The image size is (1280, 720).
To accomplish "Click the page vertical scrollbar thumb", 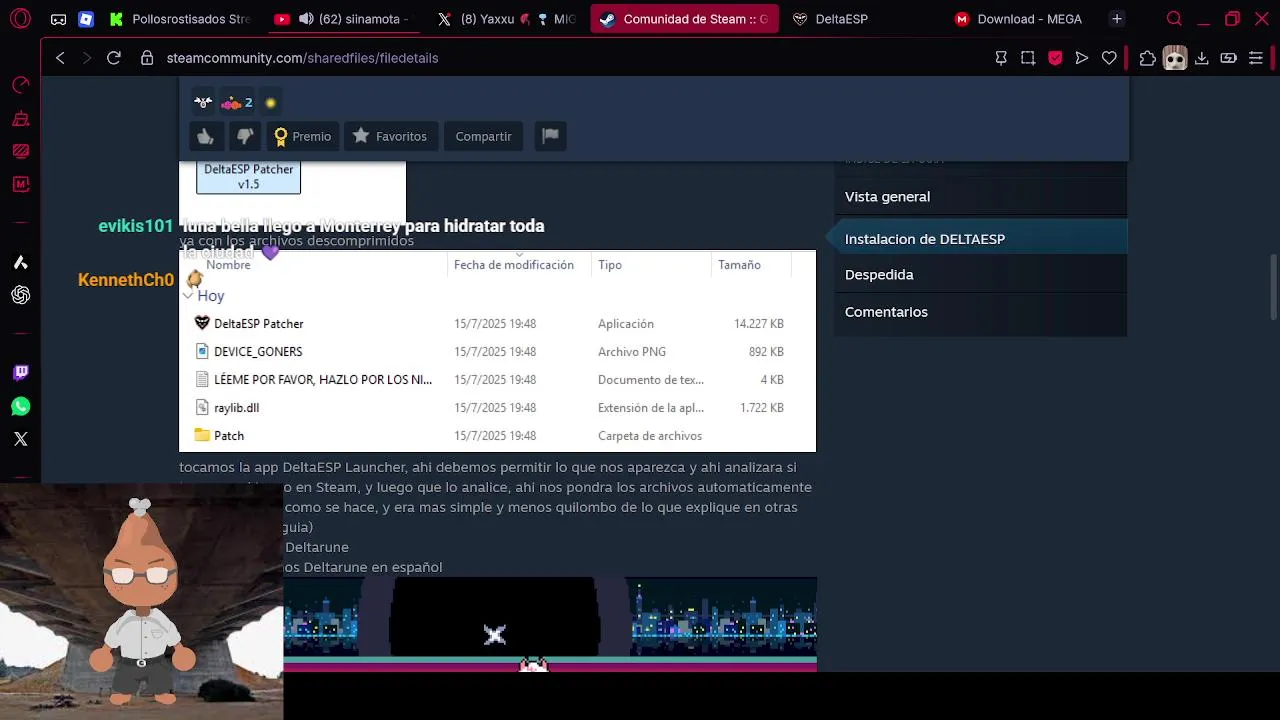I will (1273, 288).
